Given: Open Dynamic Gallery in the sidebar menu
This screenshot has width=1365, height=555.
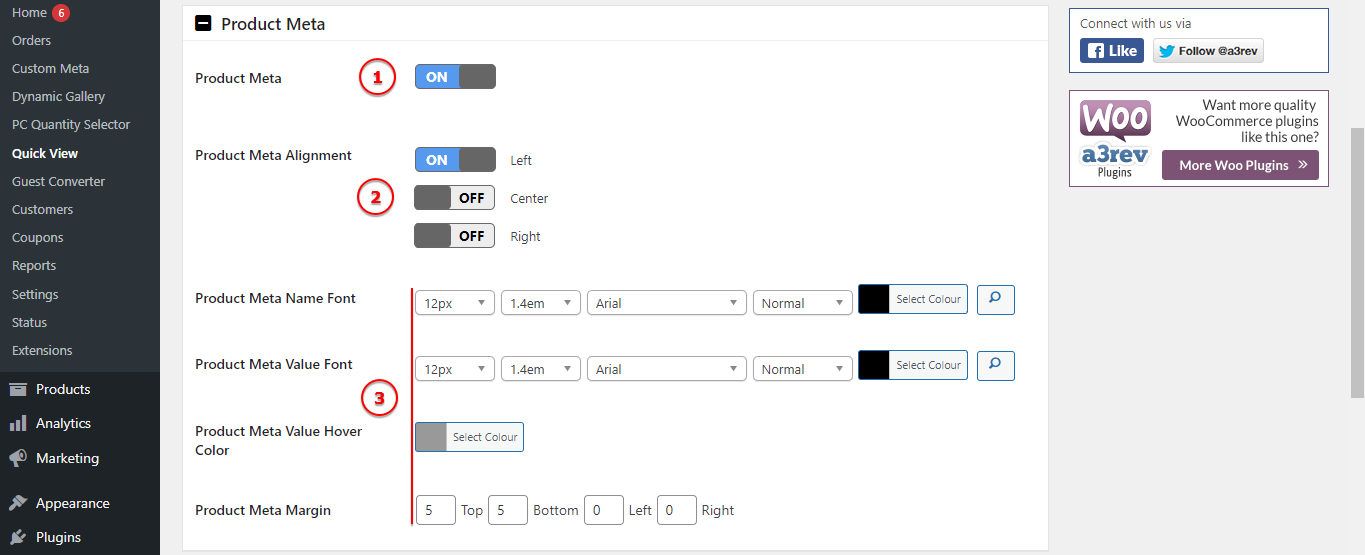Looking at the screenshot, I should point(58,97).
